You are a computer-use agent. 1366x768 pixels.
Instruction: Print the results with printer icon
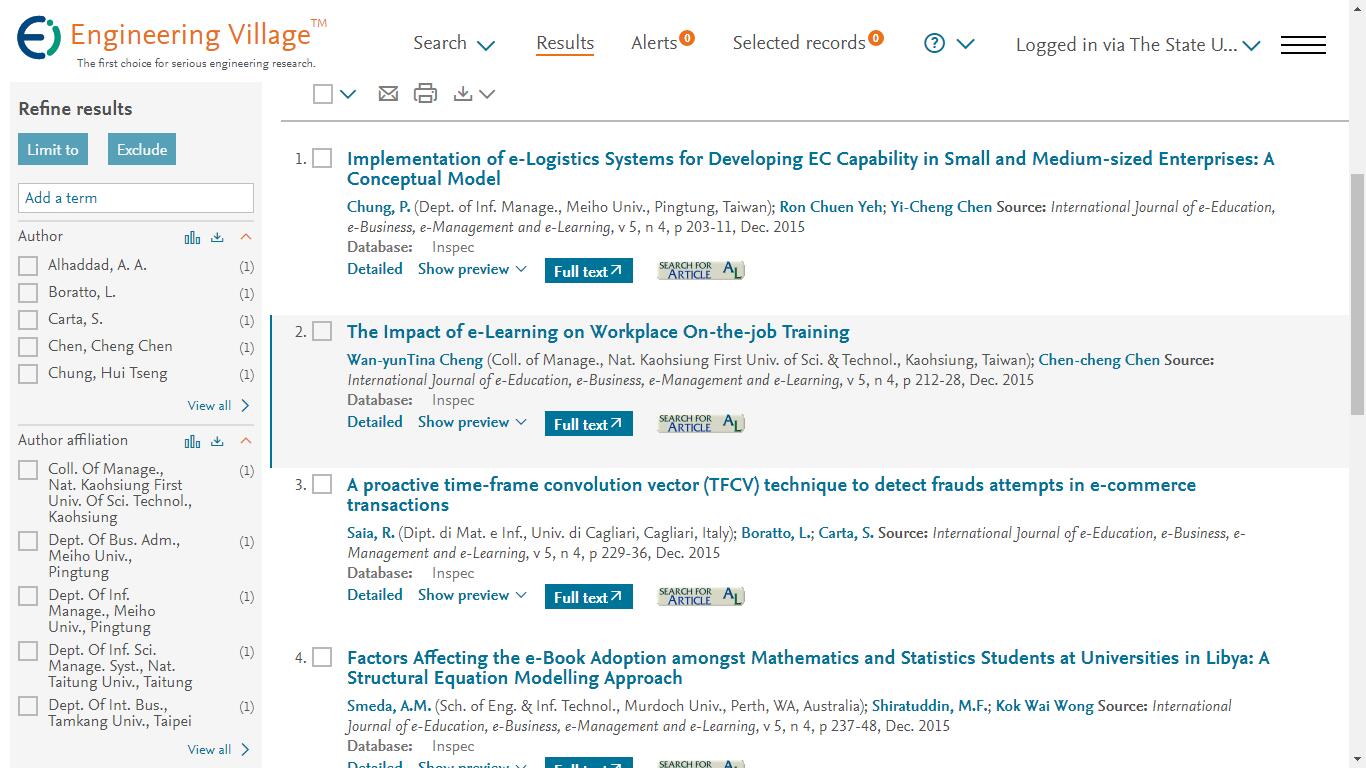(x=426, y=93)
